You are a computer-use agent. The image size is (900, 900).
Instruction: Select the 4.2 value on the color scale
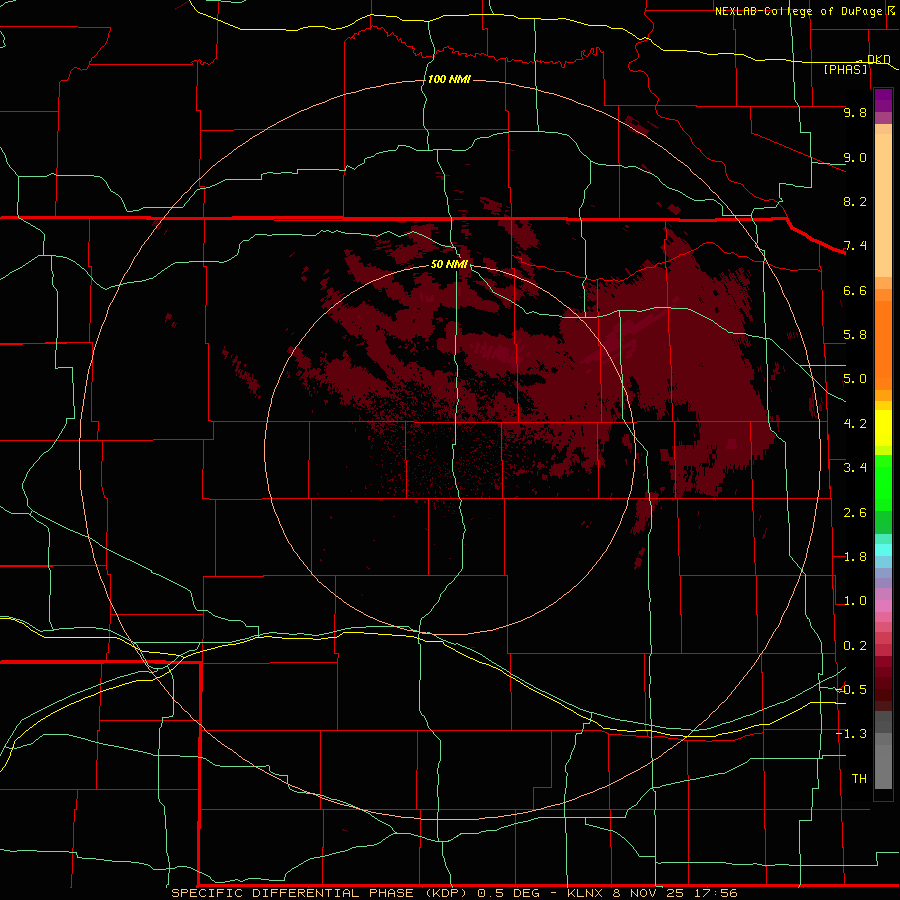[x=855, y=424]
